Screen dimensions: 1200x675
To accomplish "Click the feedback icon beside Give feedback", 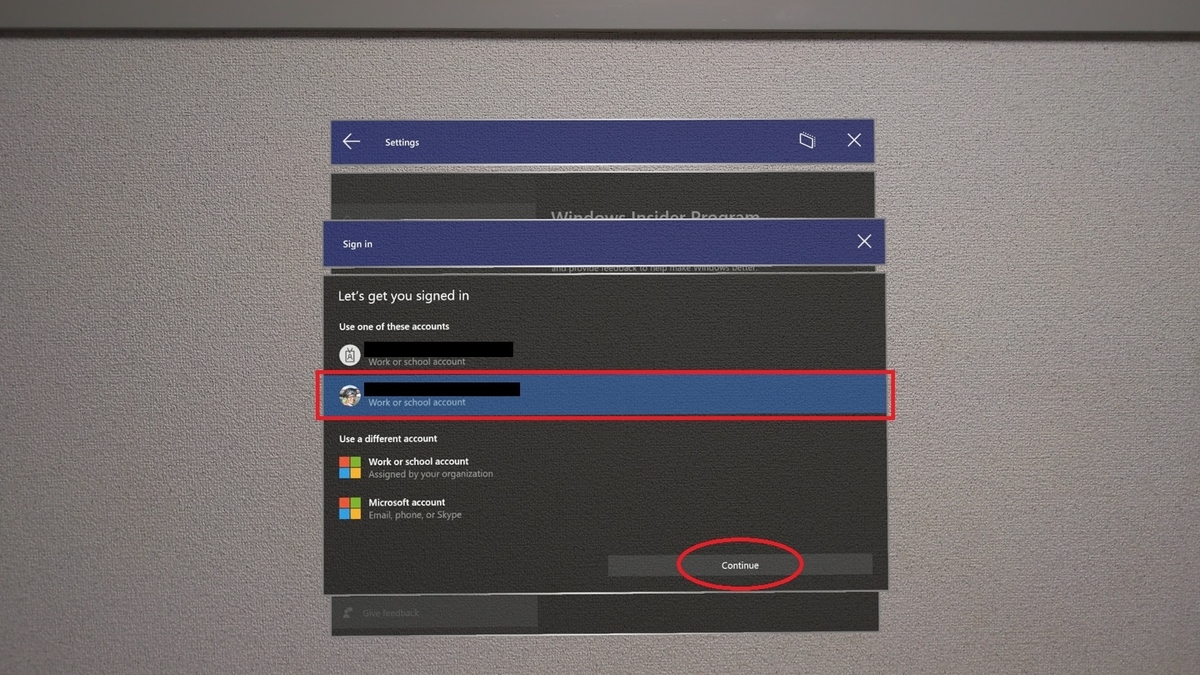I will coord(348,612).
